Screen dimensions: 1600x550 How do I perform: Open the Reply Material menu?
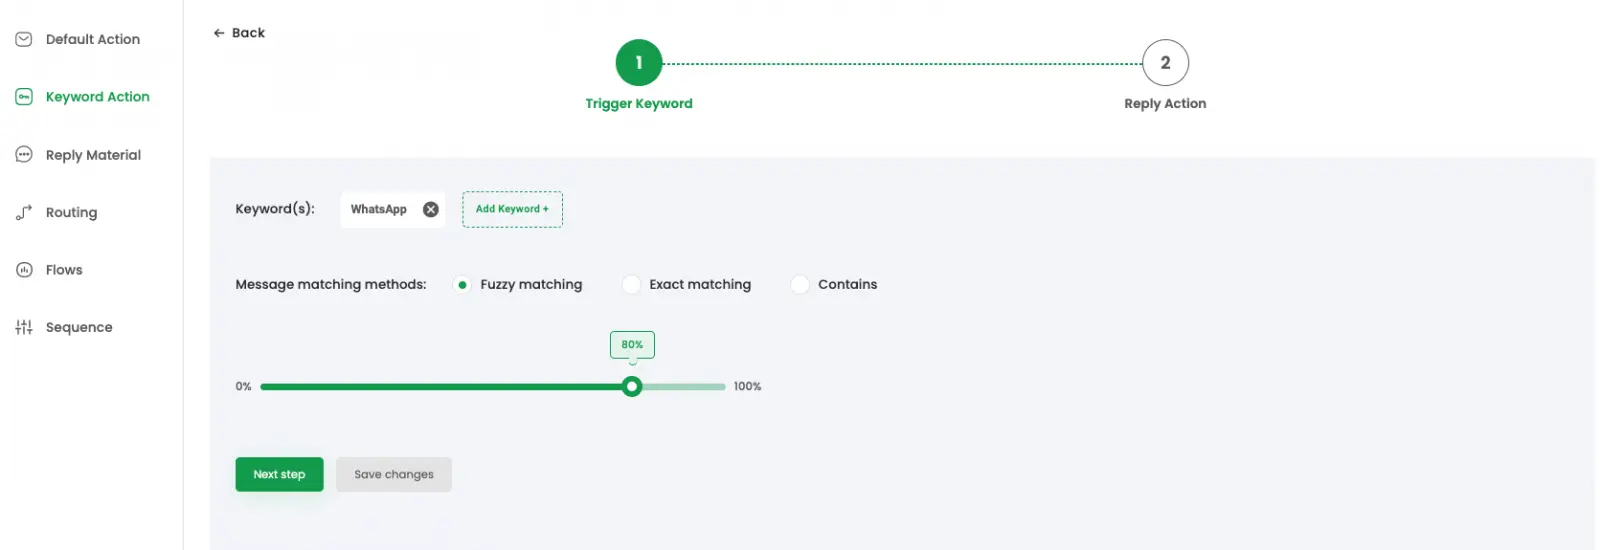pos(93,155)
